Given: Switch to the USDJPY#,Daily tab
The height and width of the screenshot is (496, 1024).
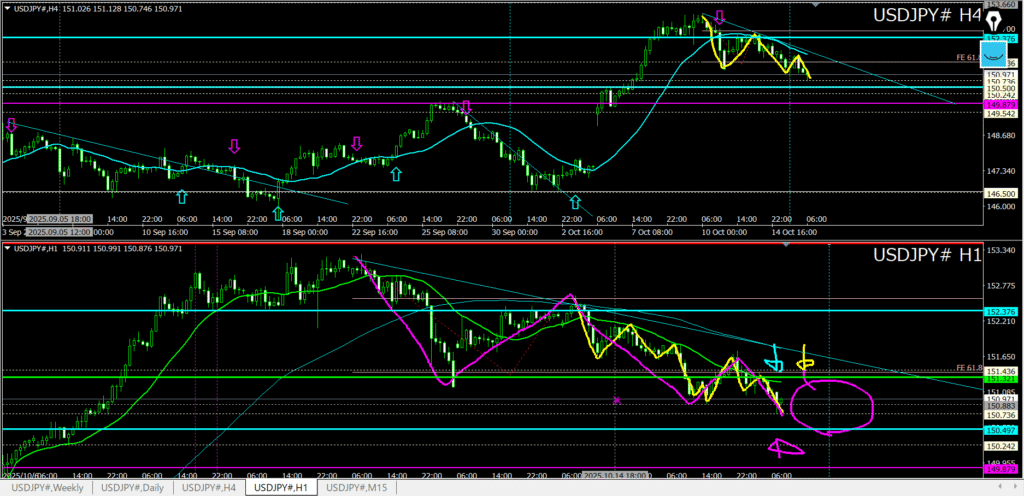Looking at the screenshot, I should [x=133, y=487].
